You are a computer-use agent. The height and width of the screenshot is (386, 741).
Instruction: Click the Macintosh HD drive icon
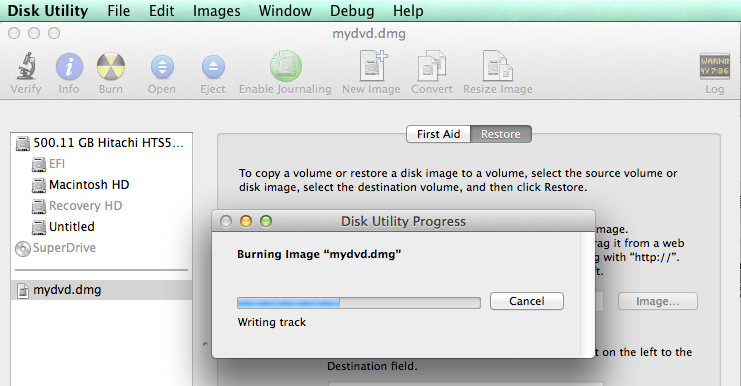point(39,185)
